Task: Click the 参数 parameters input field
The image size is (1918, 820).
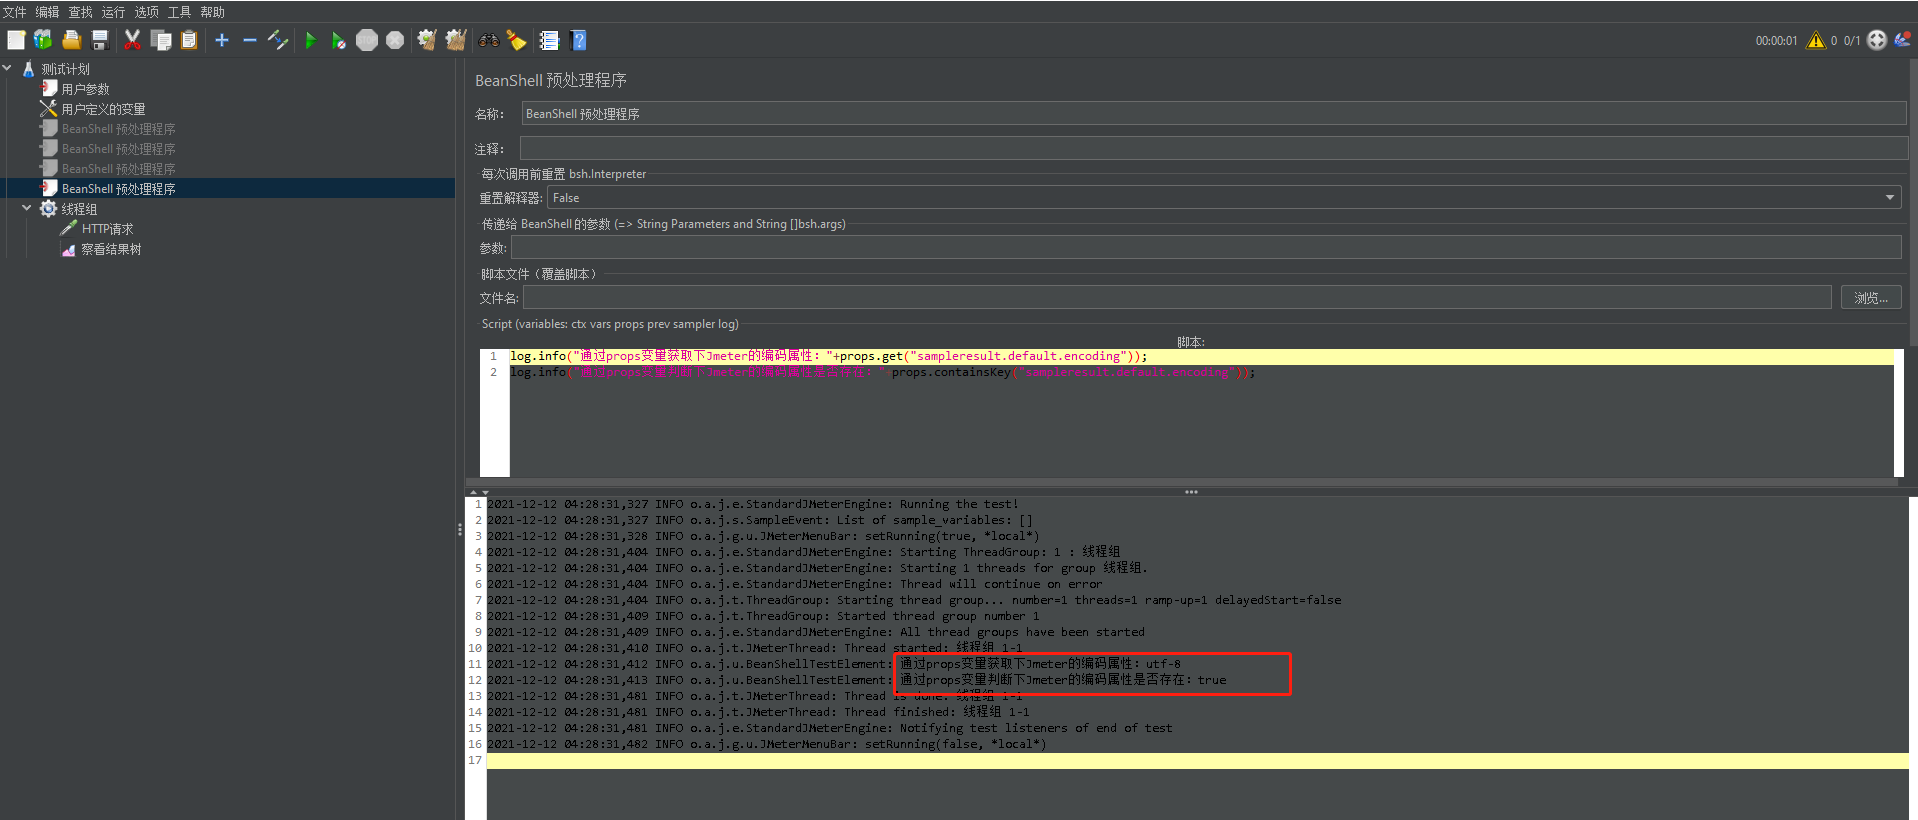Action: point(1206,248)
